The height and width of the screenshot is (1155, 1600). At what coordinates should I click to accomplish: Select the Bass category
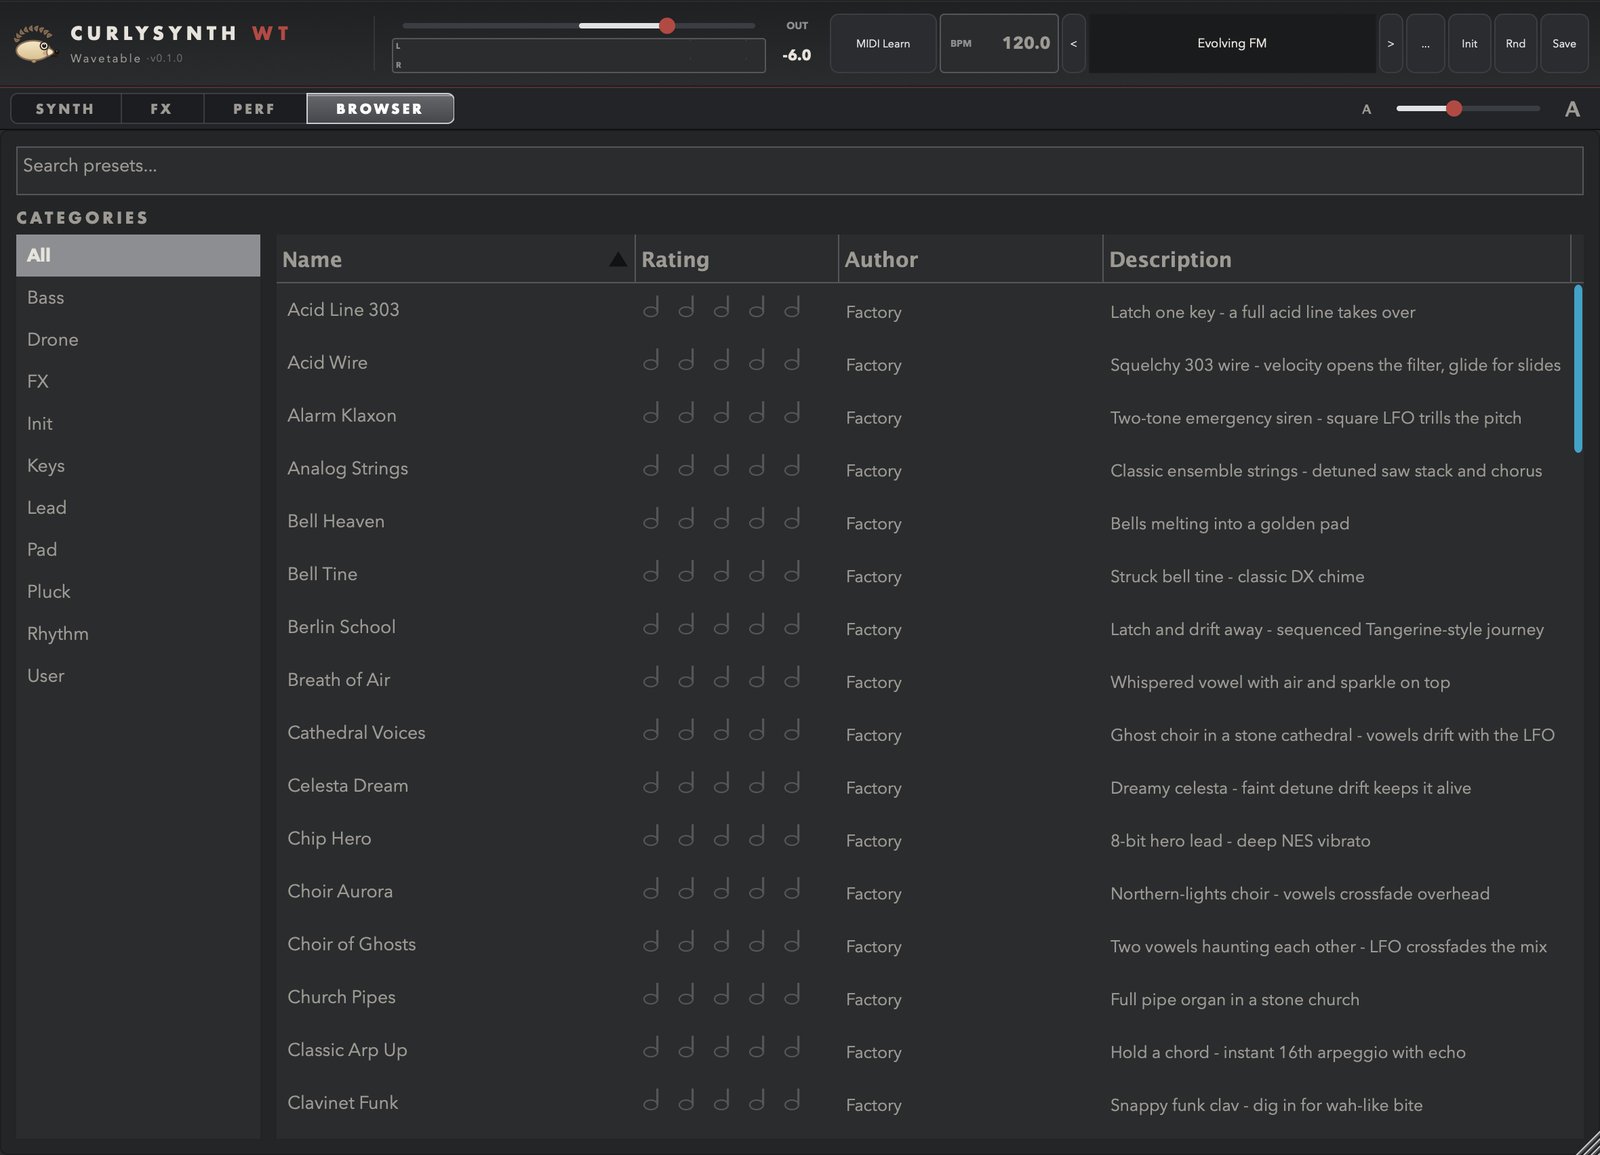pos(138,297)
